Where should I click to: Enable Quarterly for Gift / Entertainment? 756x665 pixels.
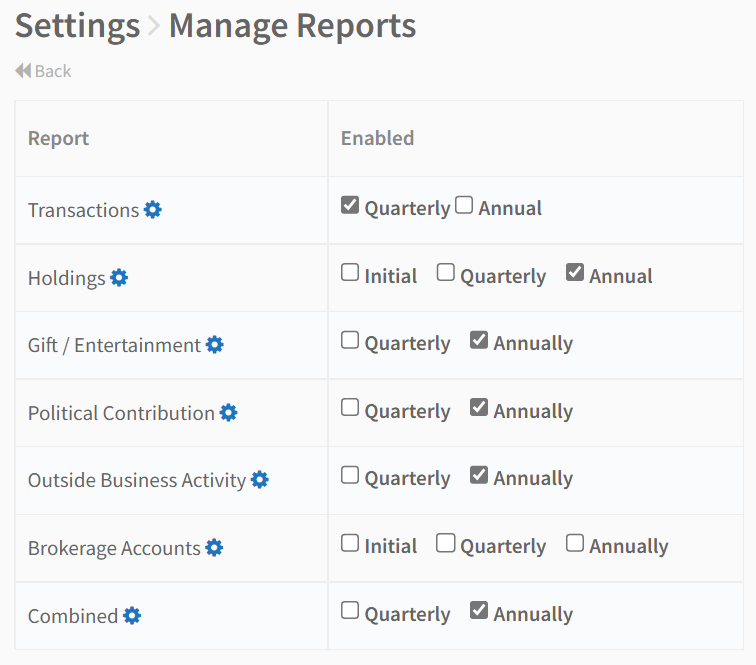click(x=350, y=339)
